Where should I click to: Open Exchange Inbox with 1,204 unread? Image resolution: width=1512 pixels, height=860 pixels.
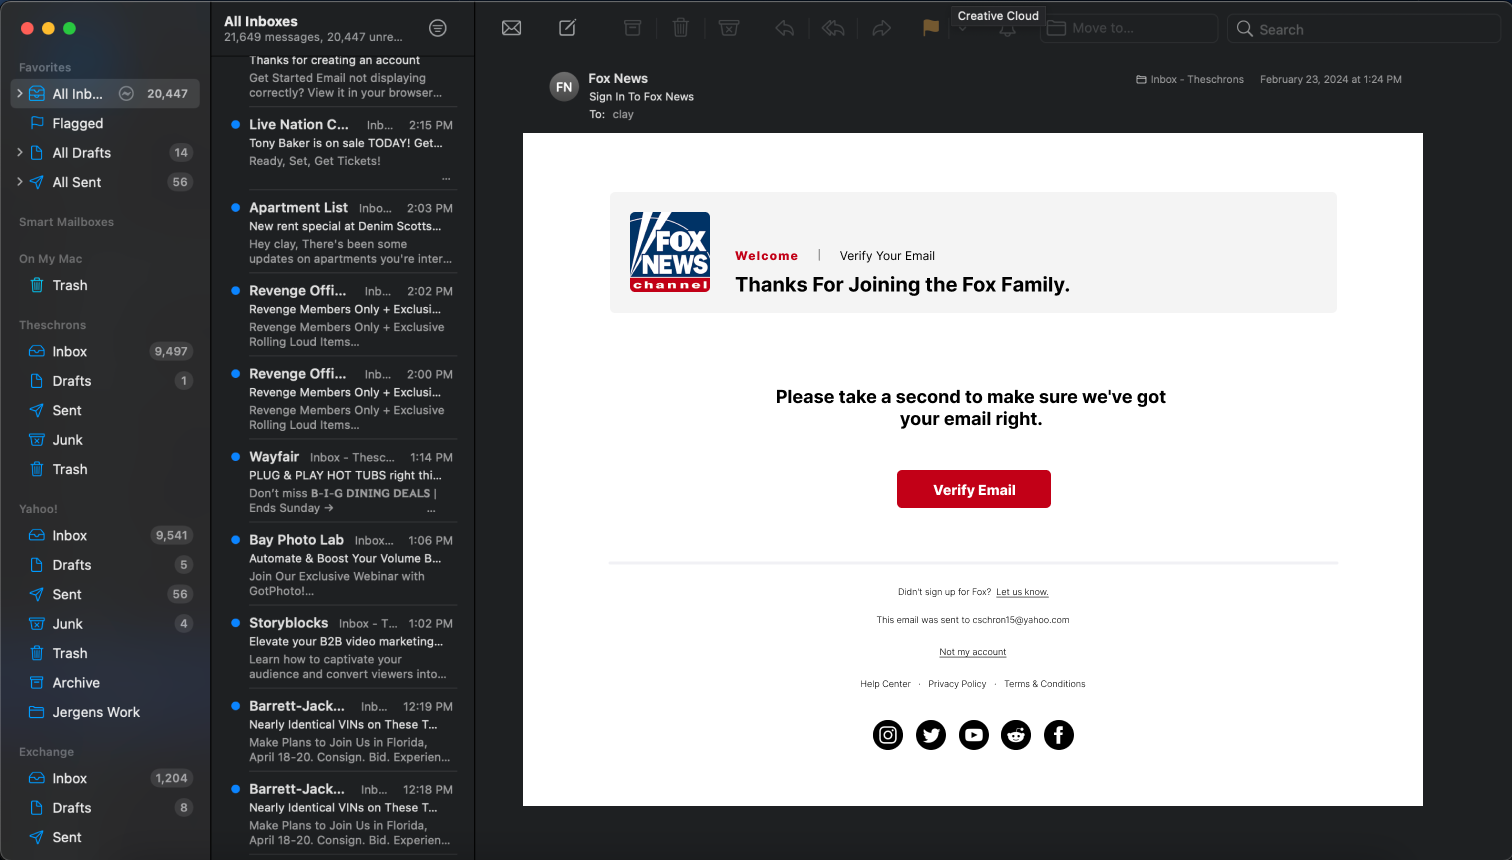pyautogui.click(x=105, y=778)
